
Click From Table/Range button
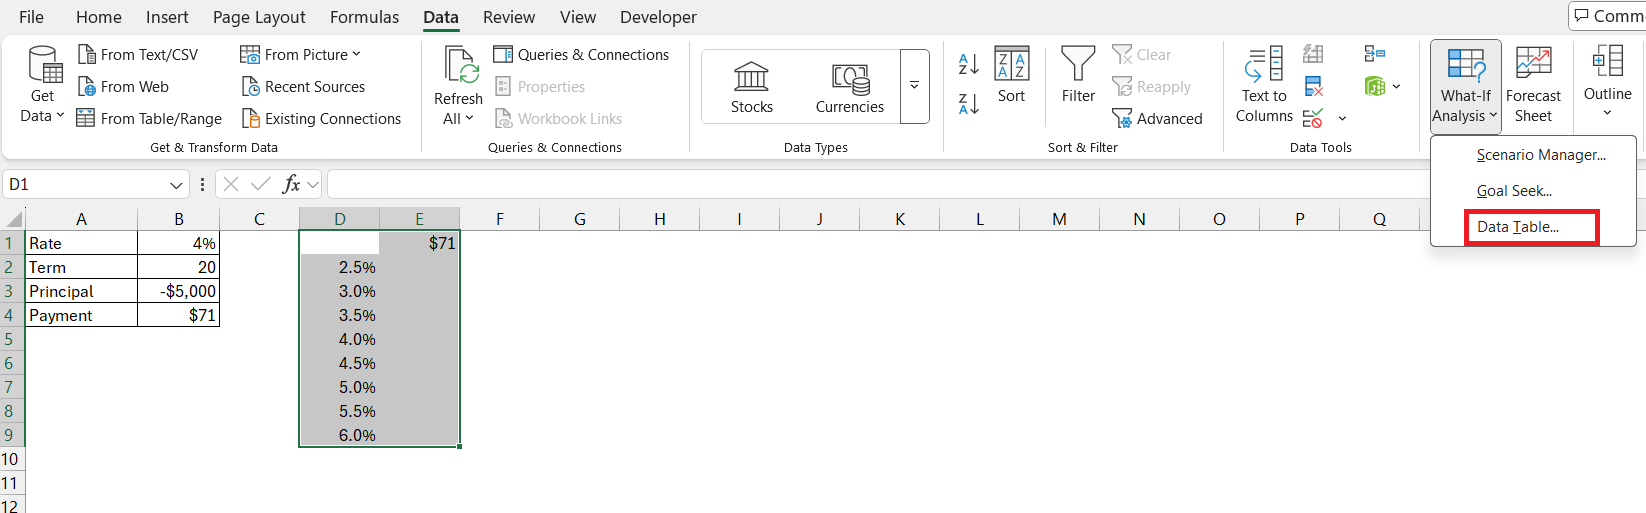[x=149, y=119]
